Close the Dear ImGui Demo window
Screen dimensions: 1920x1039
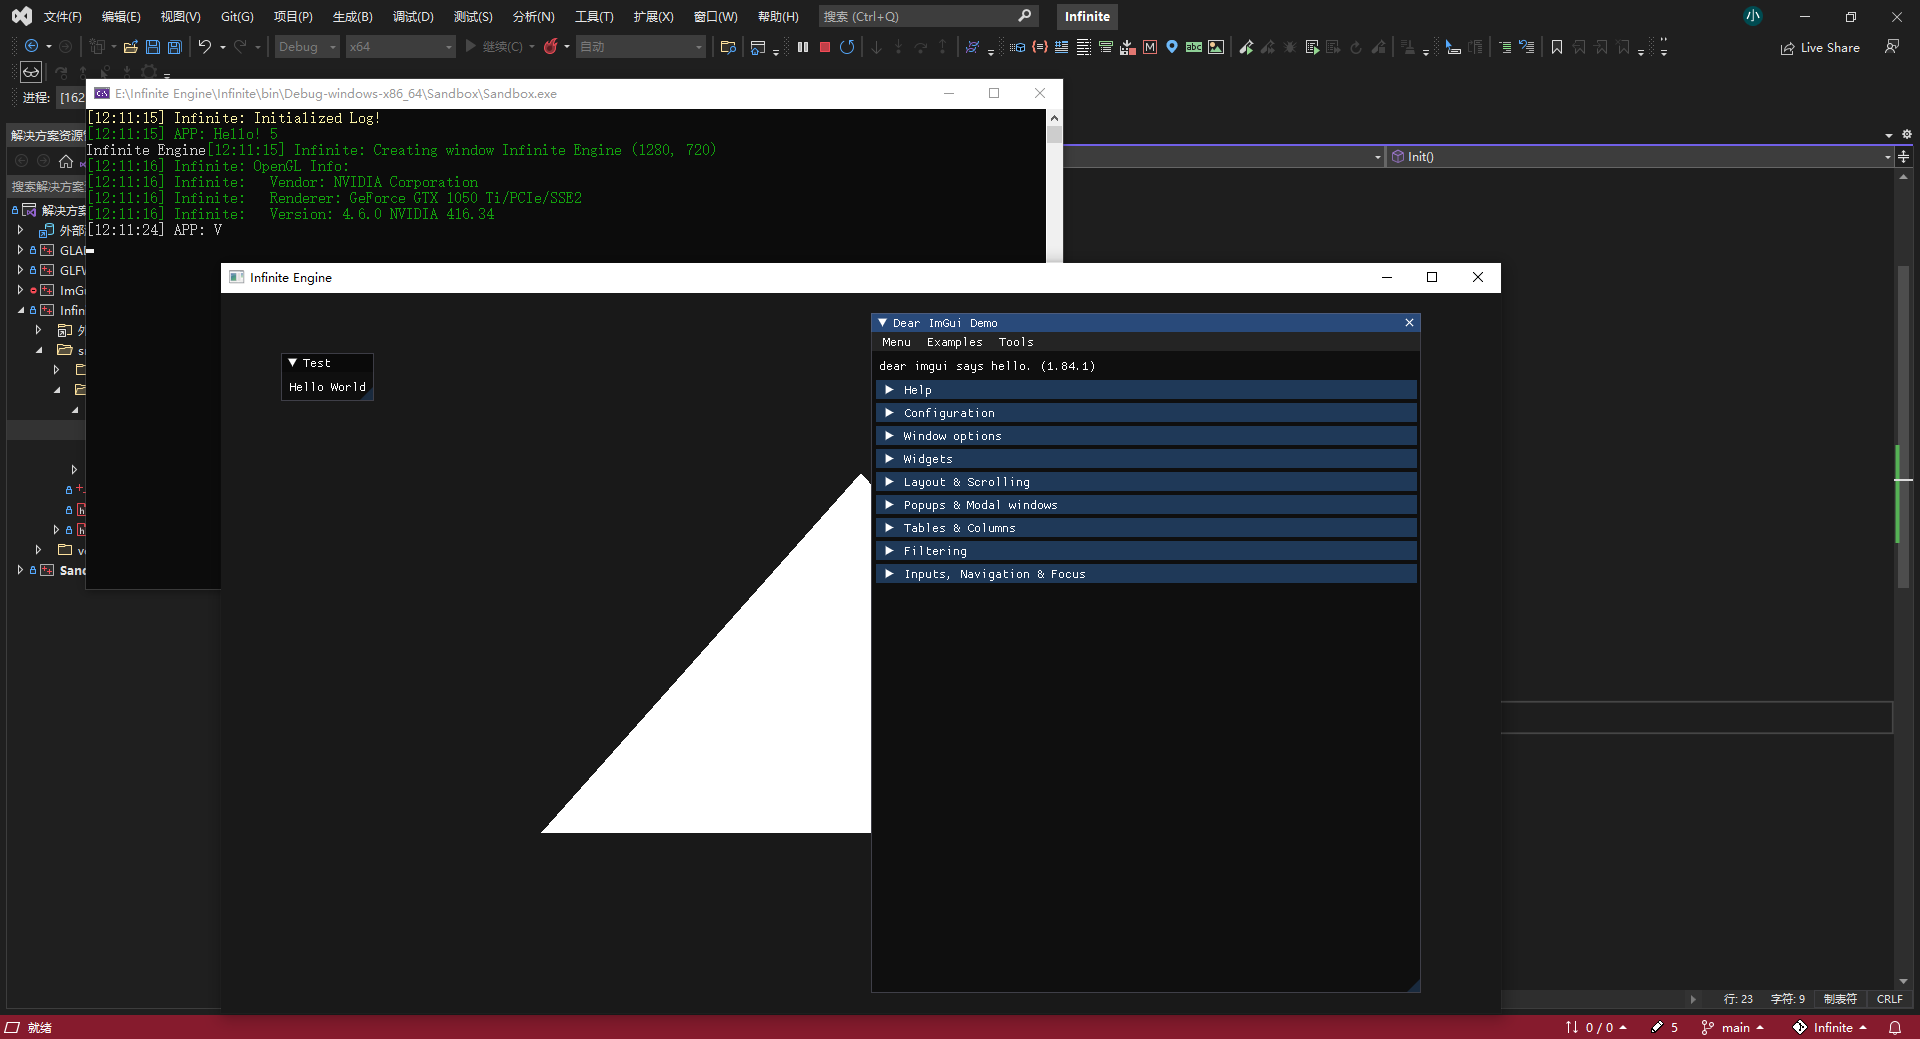(1409, 323)
